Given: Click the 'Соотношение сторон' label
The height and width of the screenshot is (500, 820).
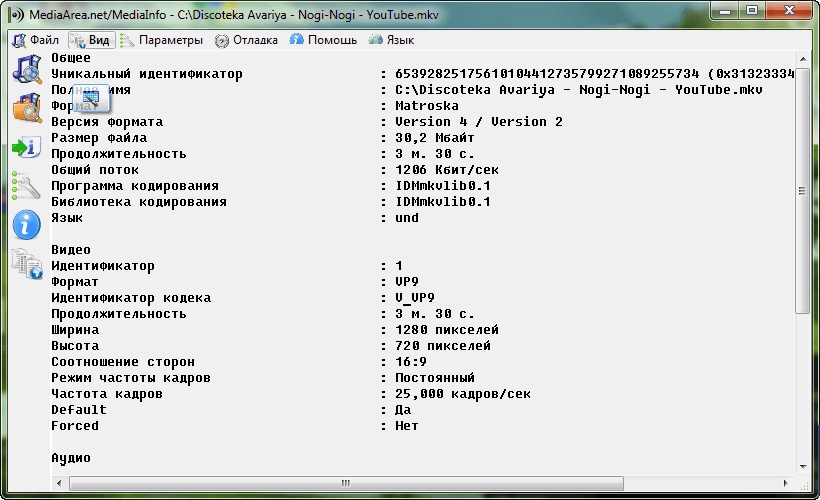Looking at the screenshot, I should [x=123, y=362].
